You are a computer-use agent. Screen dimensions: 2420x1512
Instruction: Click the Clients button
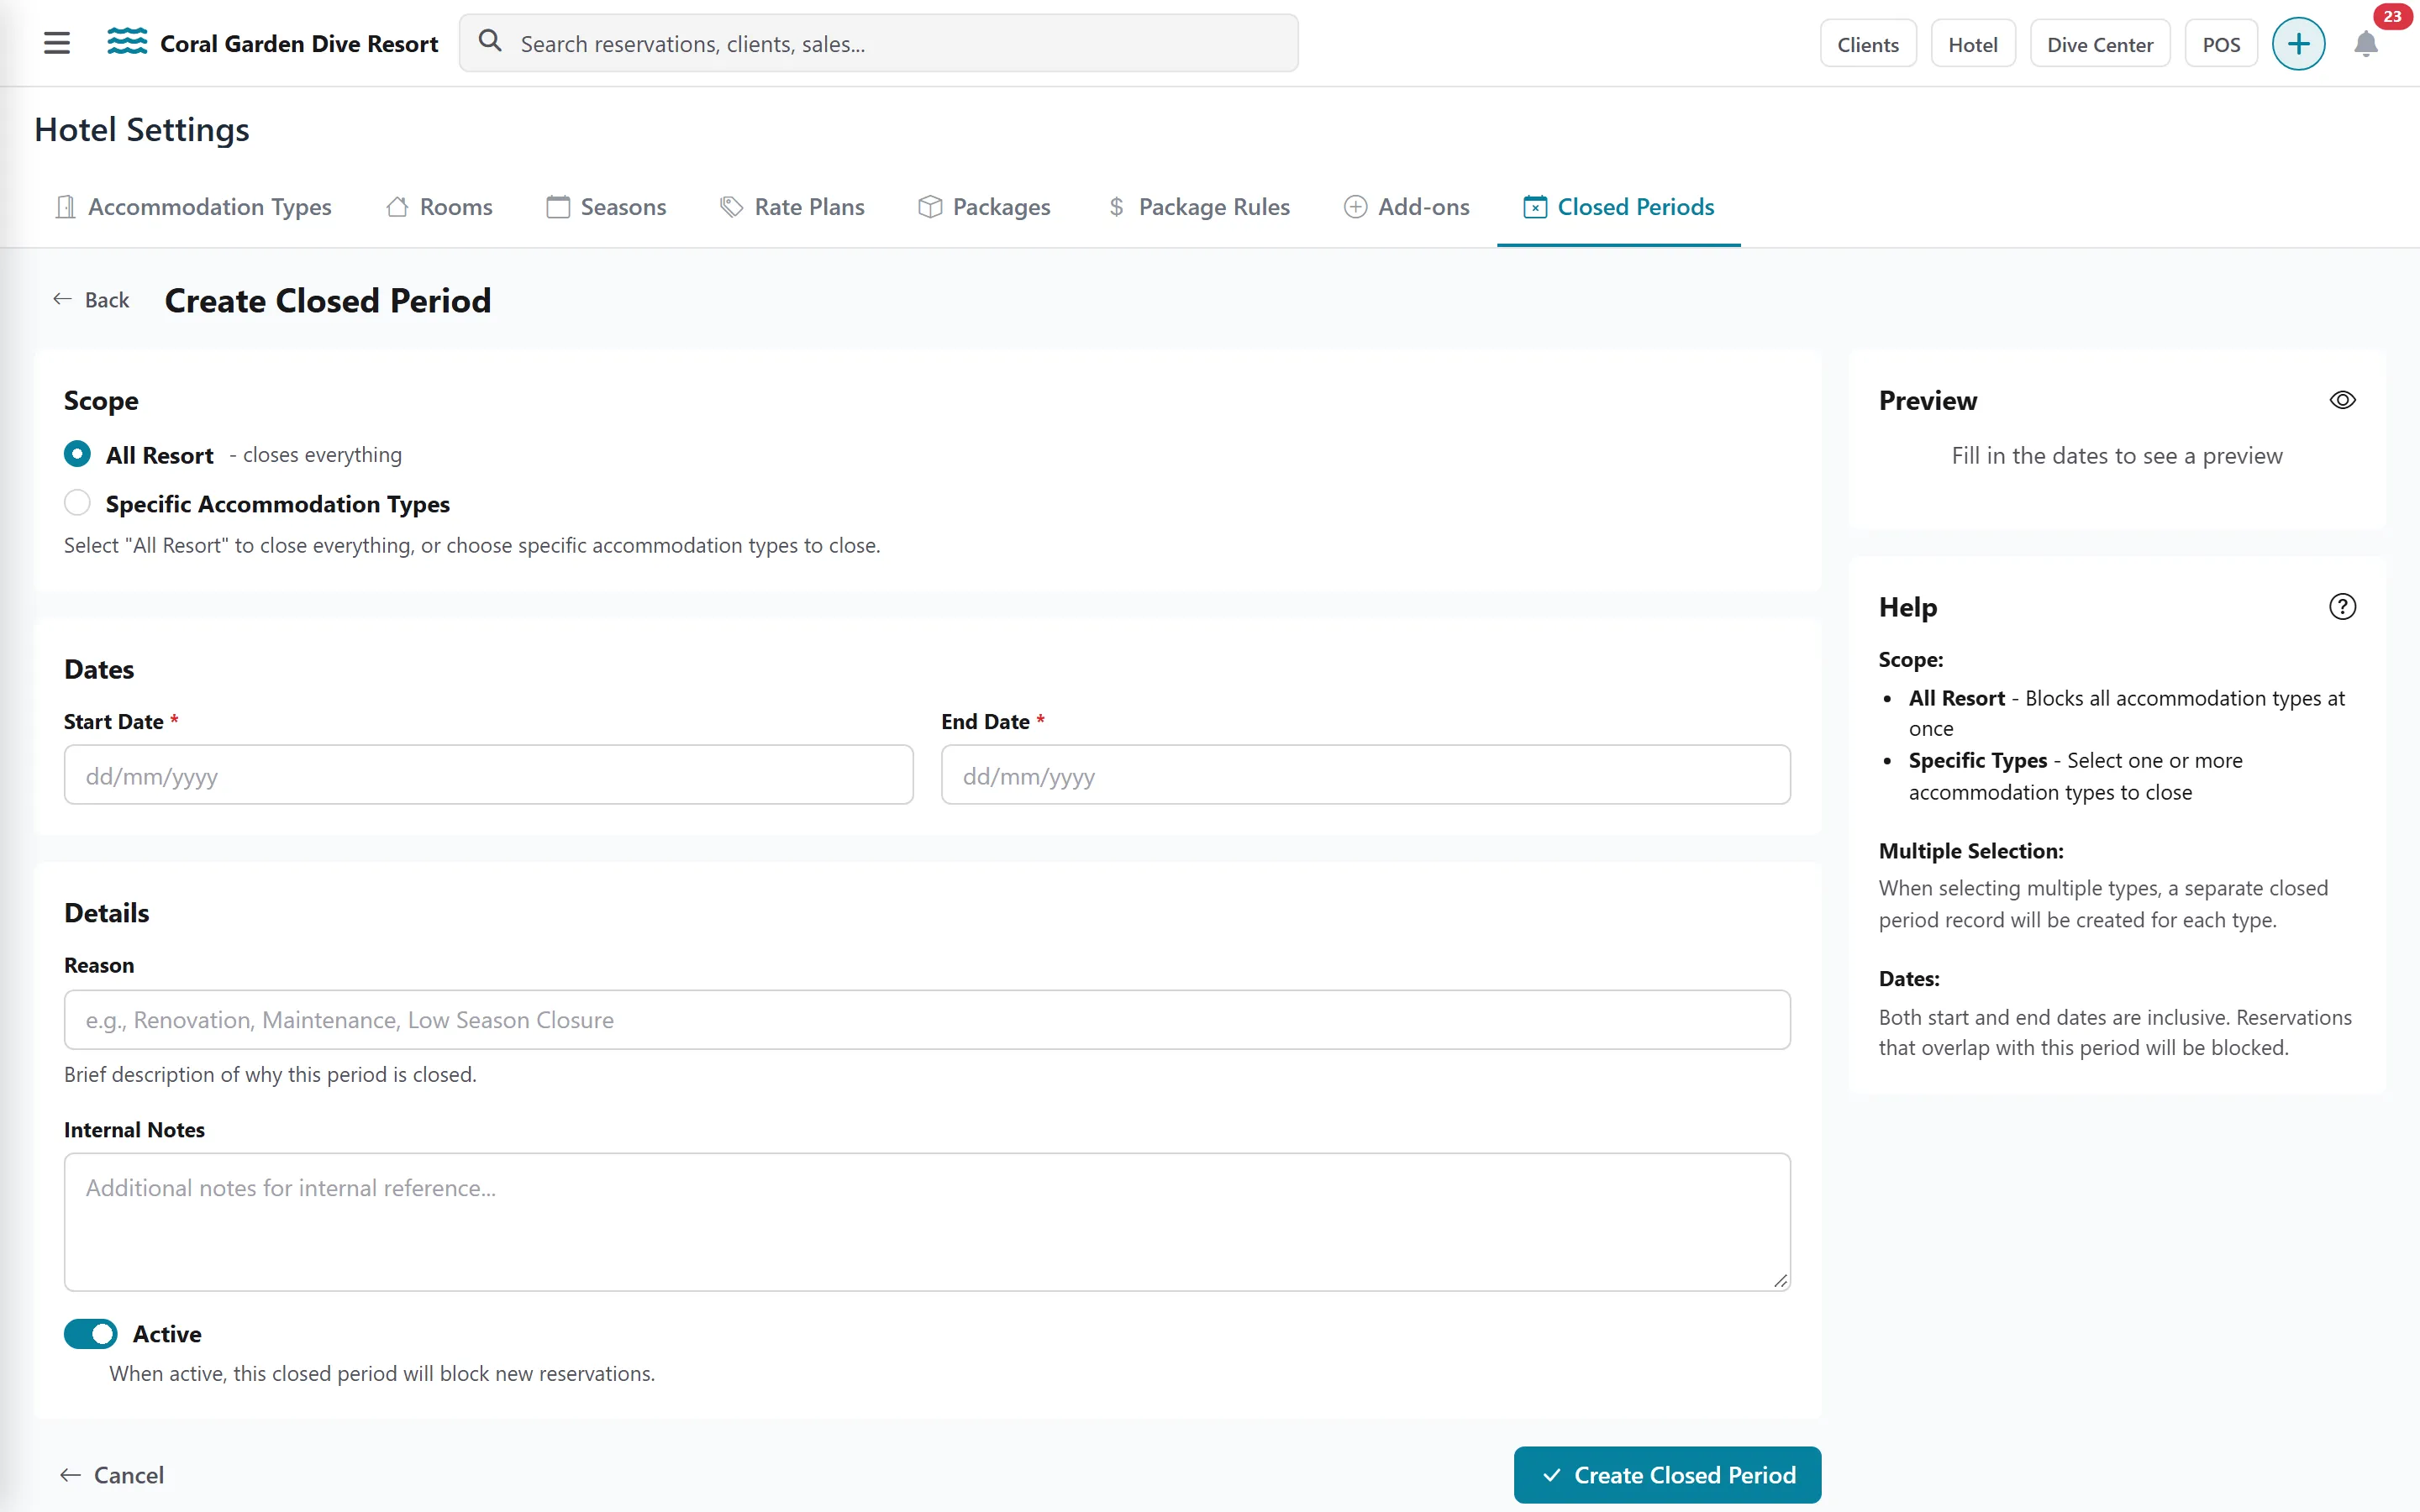click(1867, 44)
